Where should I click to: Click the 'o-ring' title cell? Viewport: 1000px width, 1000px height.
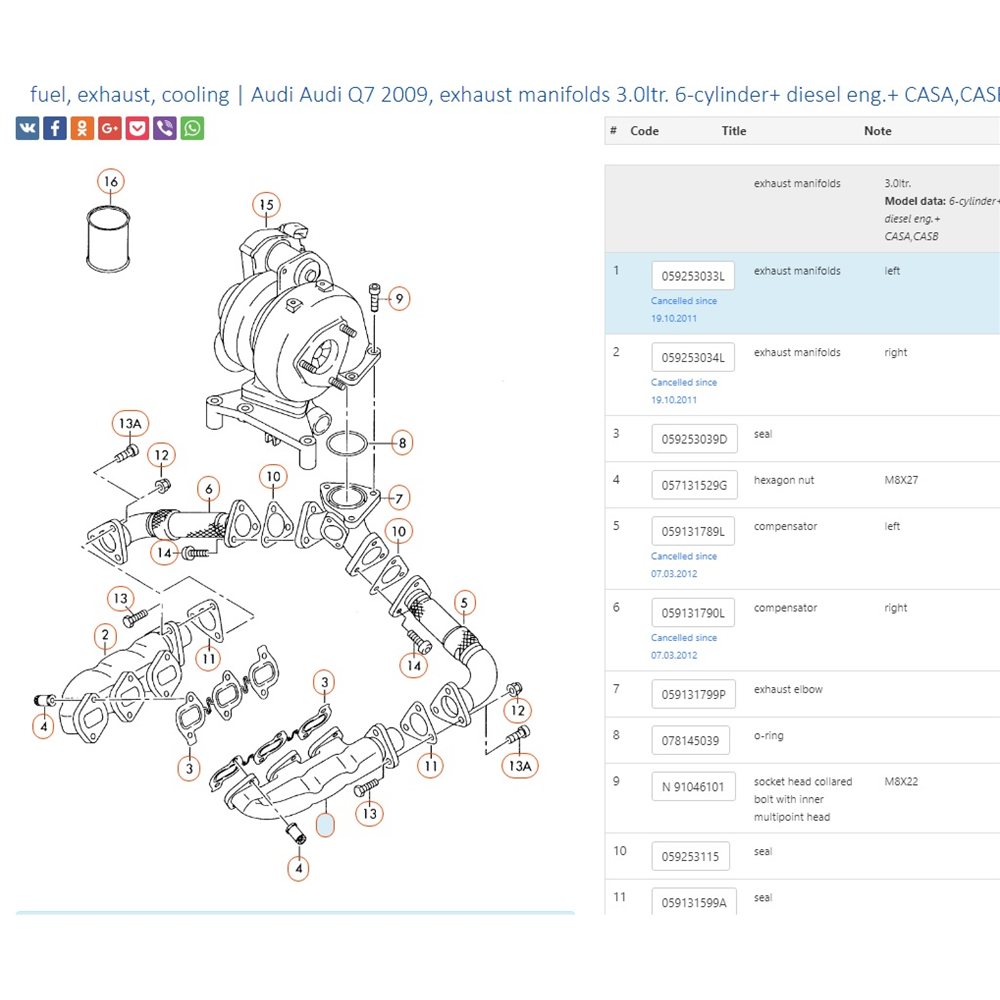pyautogui.click(x=768, y=735)
